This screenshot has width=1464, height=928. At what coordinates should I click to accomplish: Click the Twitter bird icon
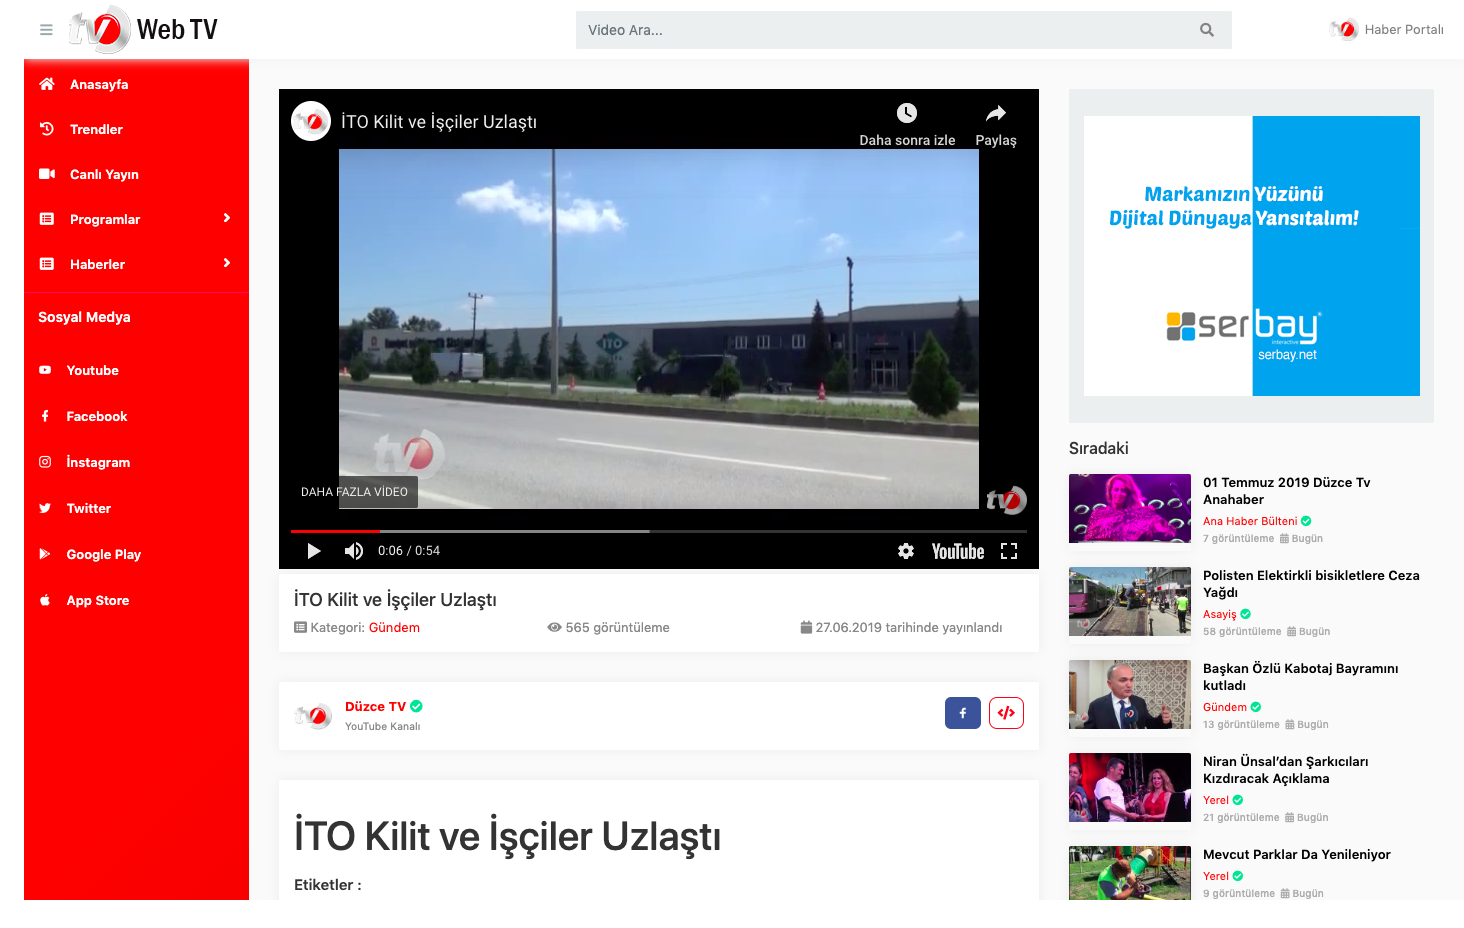click(45, 508)
